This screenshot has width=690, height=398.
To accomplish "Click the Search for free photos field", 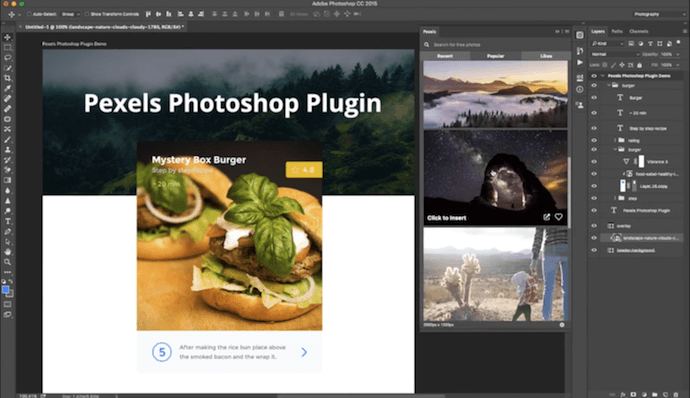I will [495, 44].
